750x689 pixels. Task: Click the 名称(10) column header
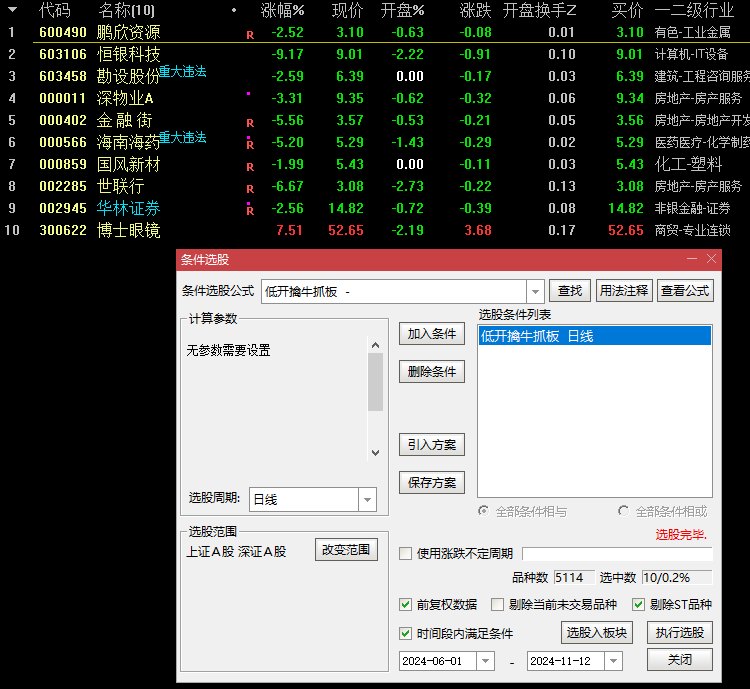click(126, 10)
